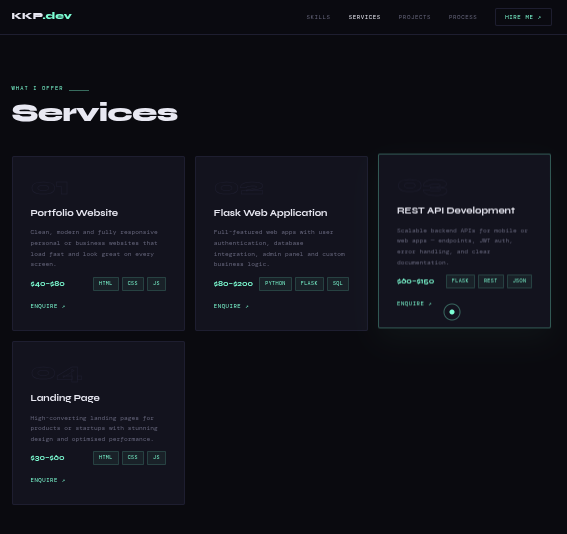Enquire about Landing Page service

click(48, 480)
